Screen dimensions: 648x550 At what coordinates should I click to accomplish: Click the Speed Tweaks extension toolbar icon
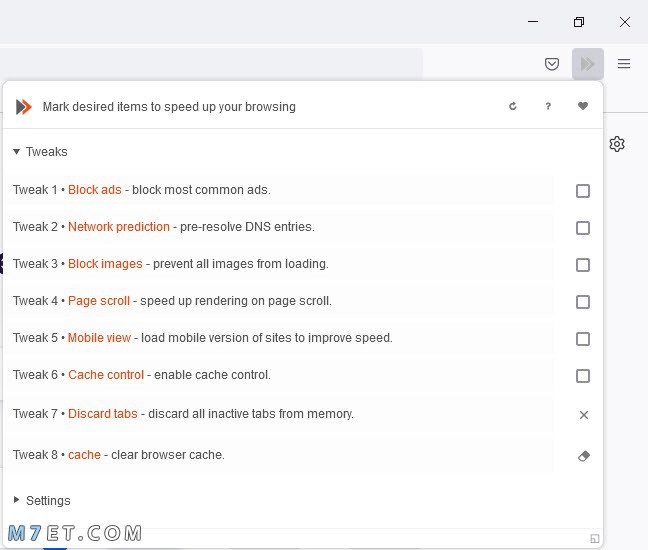(588, 64)
